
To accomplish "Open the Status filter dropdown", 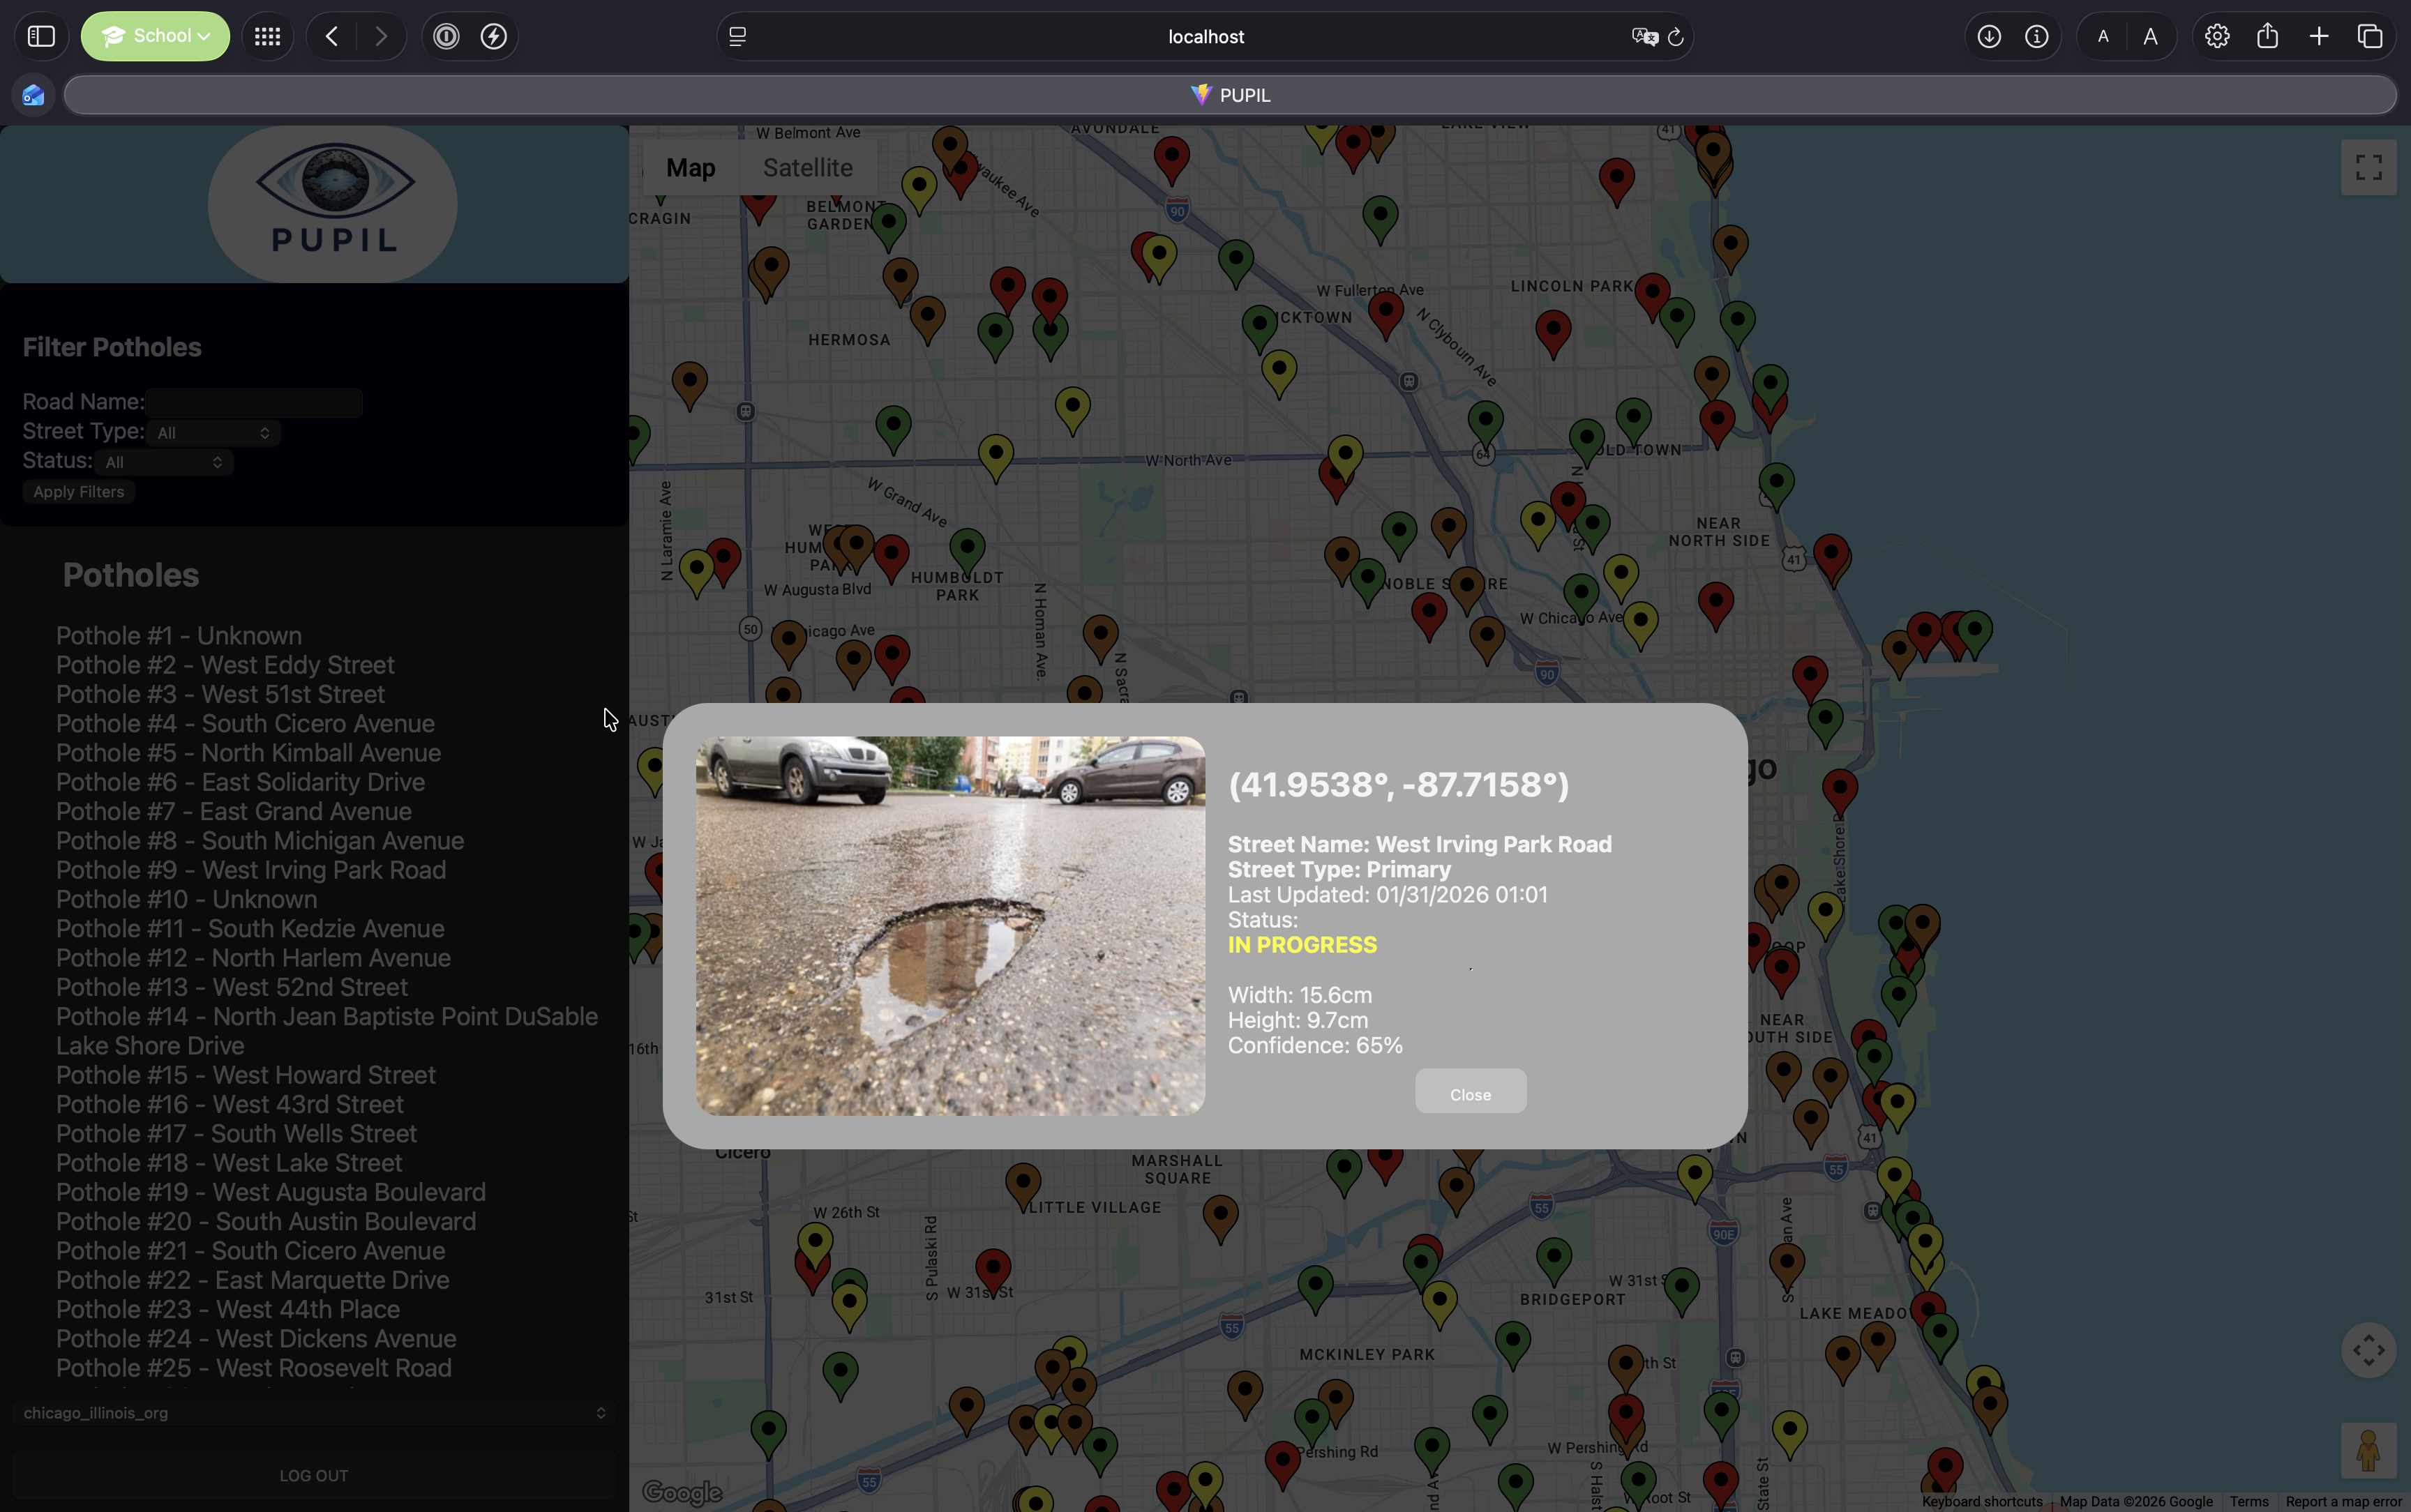I will pos(164,462).
